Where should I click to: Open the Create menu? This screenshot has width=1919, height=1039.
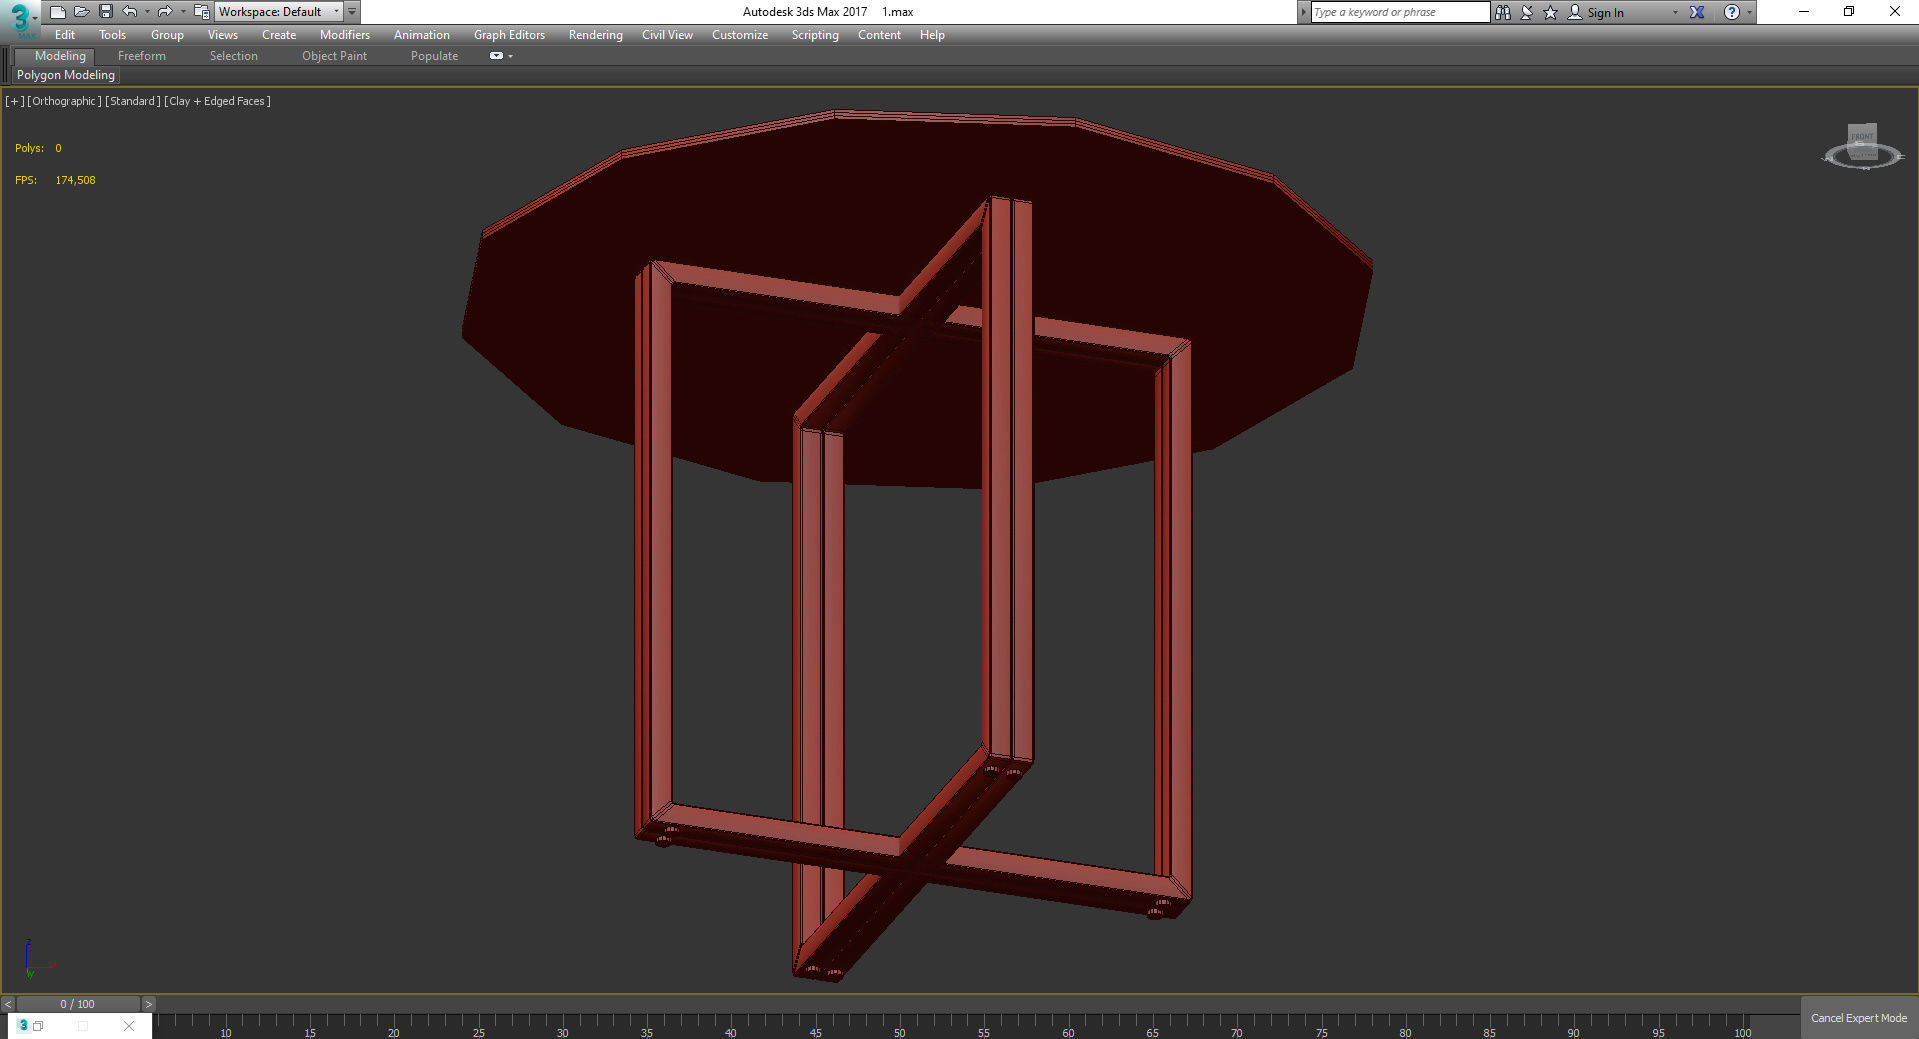click(x=279, y=35)
